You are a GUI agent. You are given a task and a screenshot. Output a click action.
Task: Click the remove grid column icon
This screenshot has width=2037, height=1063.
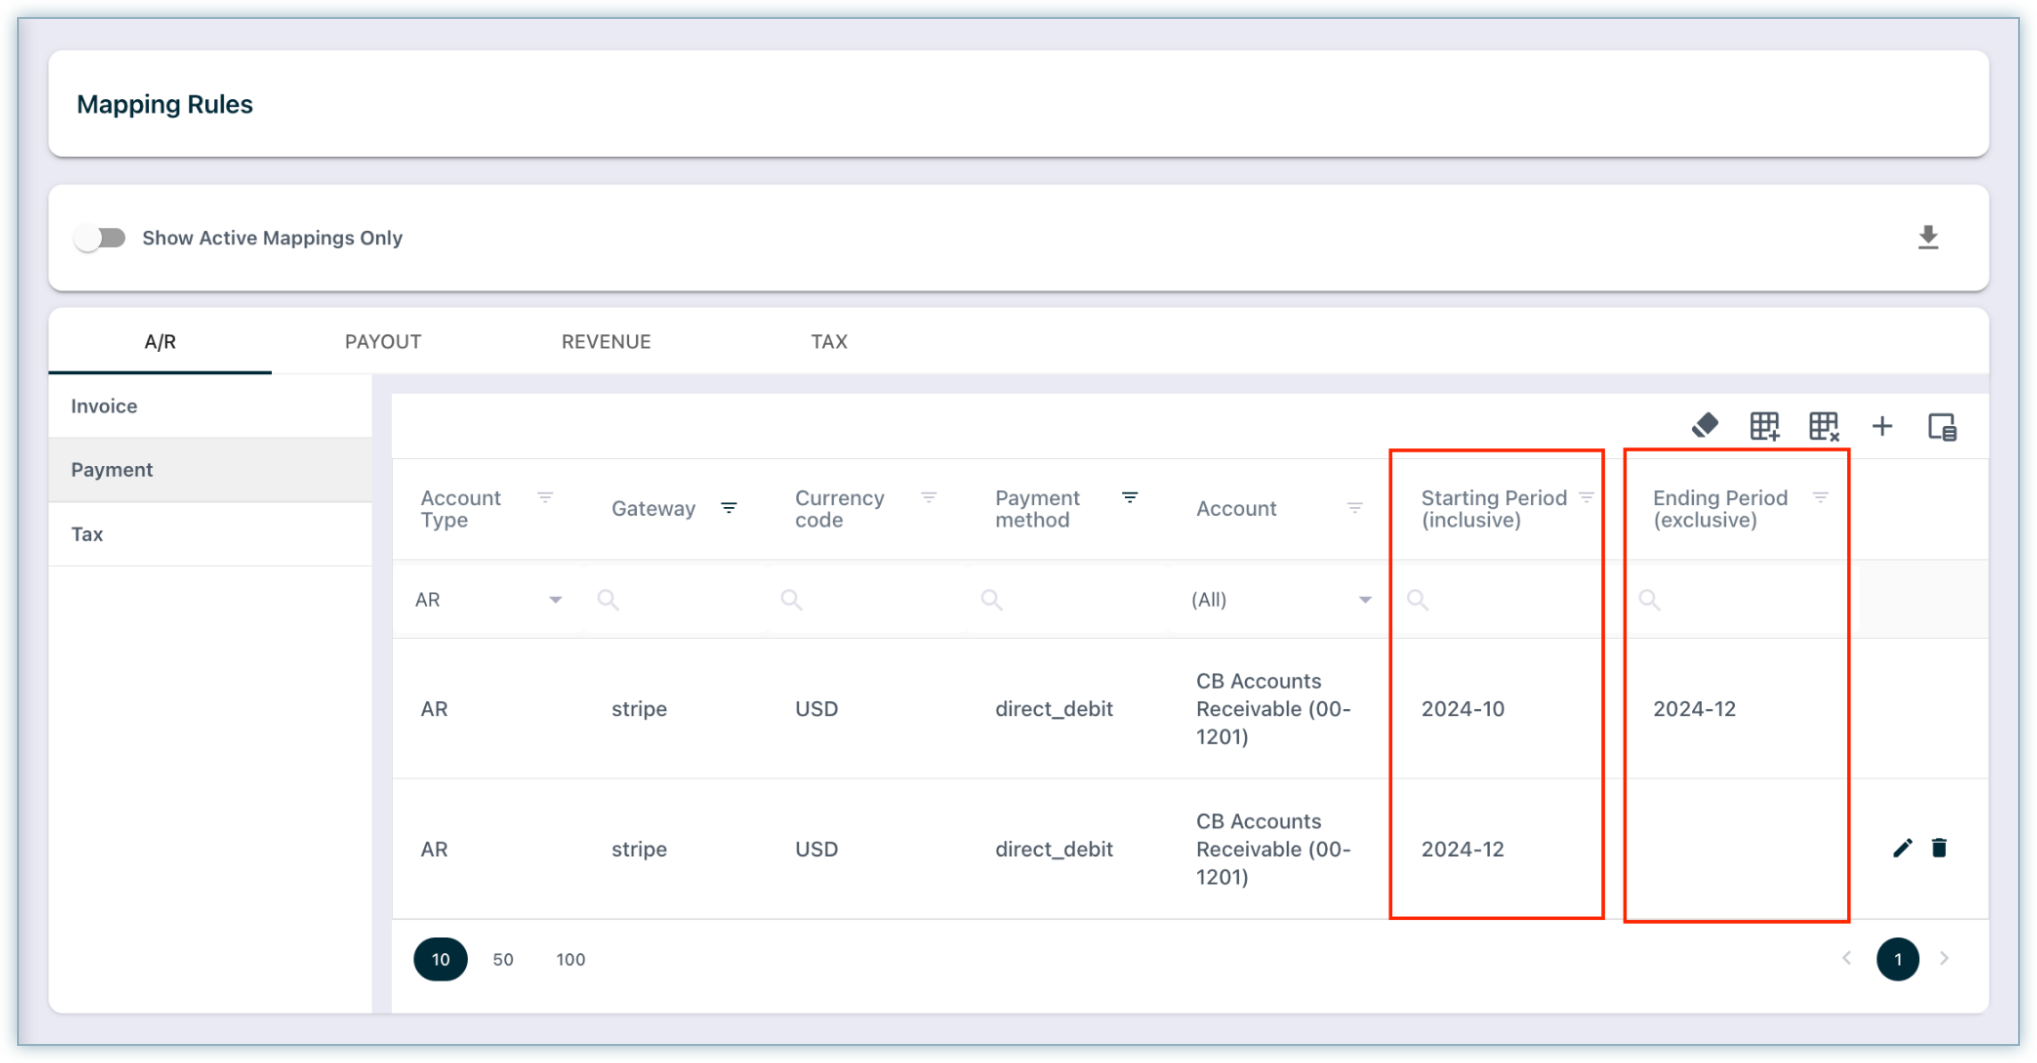(1823, 426)
